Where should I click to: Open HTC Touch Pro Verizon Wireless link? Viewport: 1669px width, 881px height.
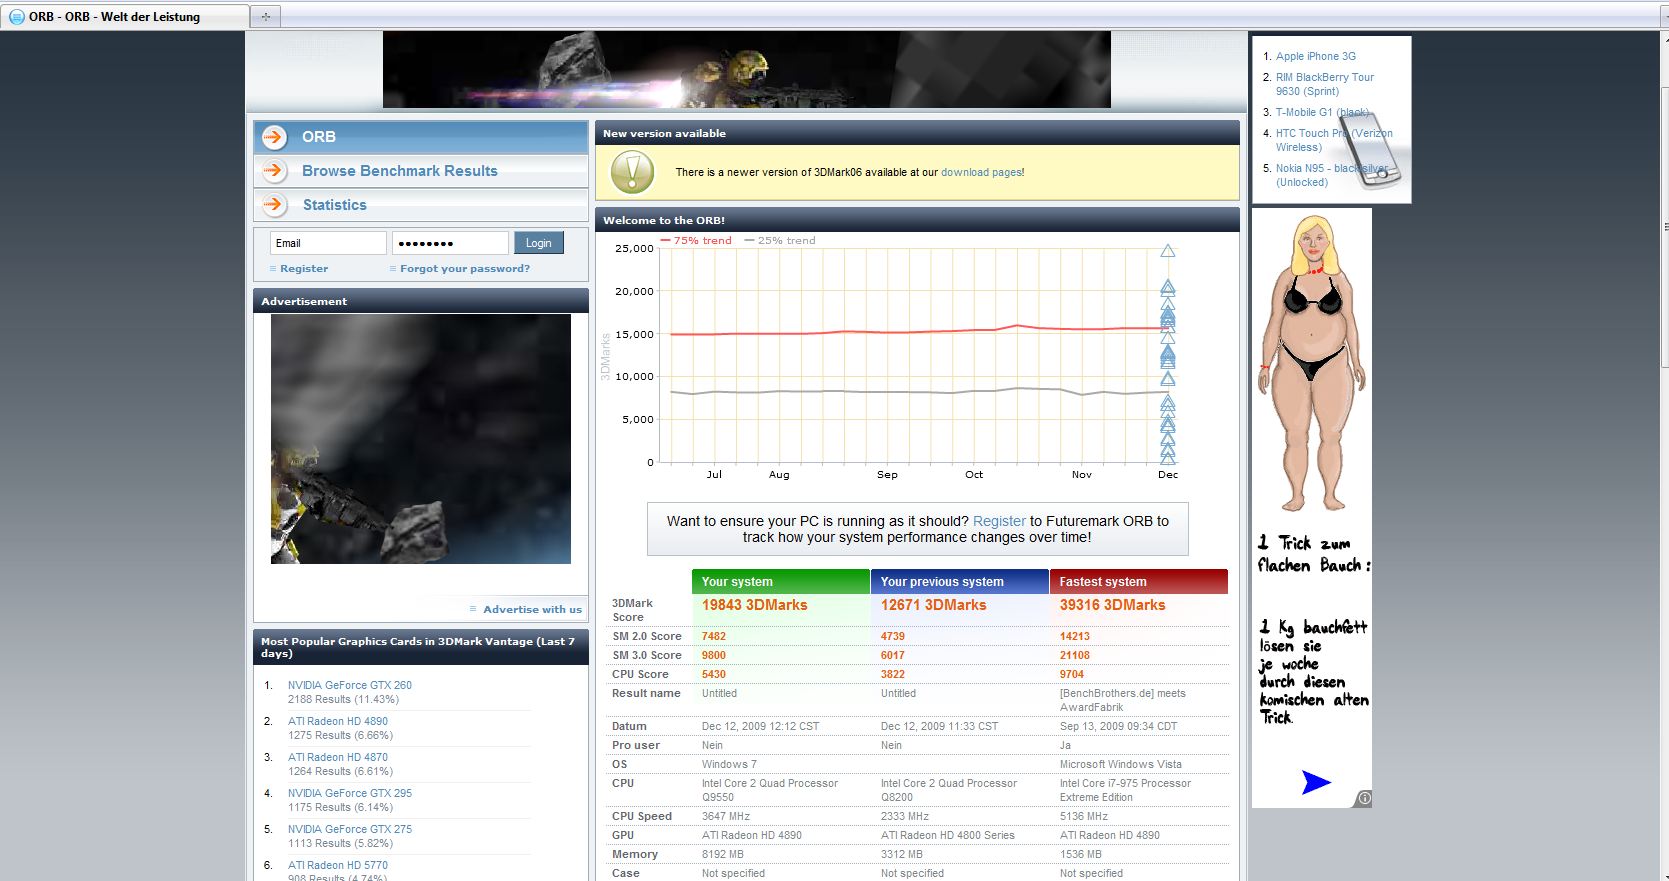click(1334, 140)
